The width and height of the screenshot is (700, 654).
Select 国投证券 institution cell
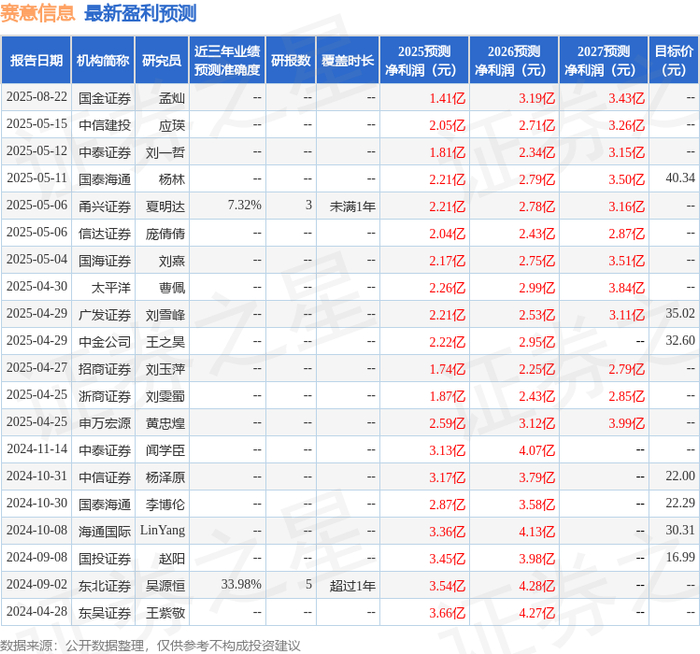click(x=104, y=558)
